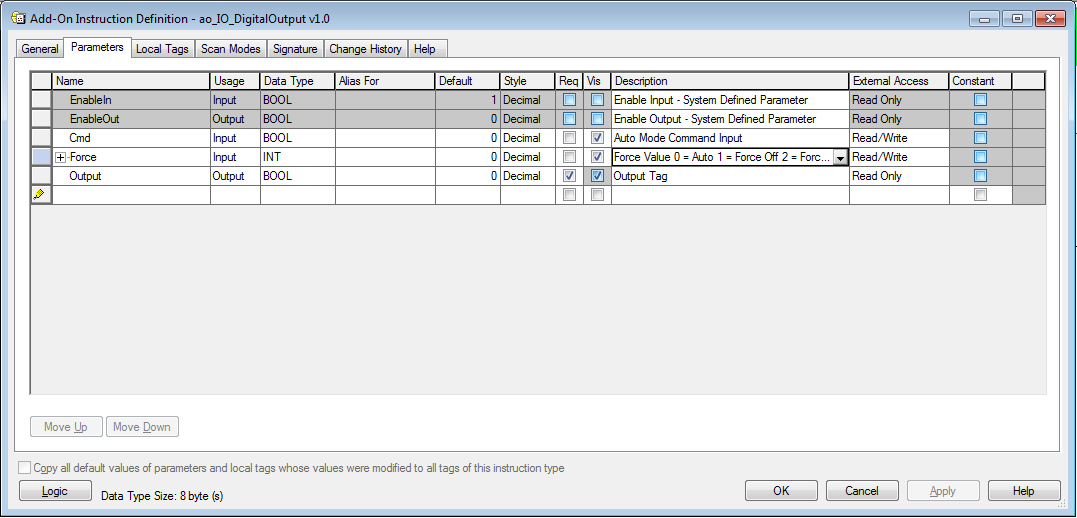The height and width of the screenshot is (518, 1077).
Task: Toggle Req checkbox for EnableIn
Action: (569, 100)
